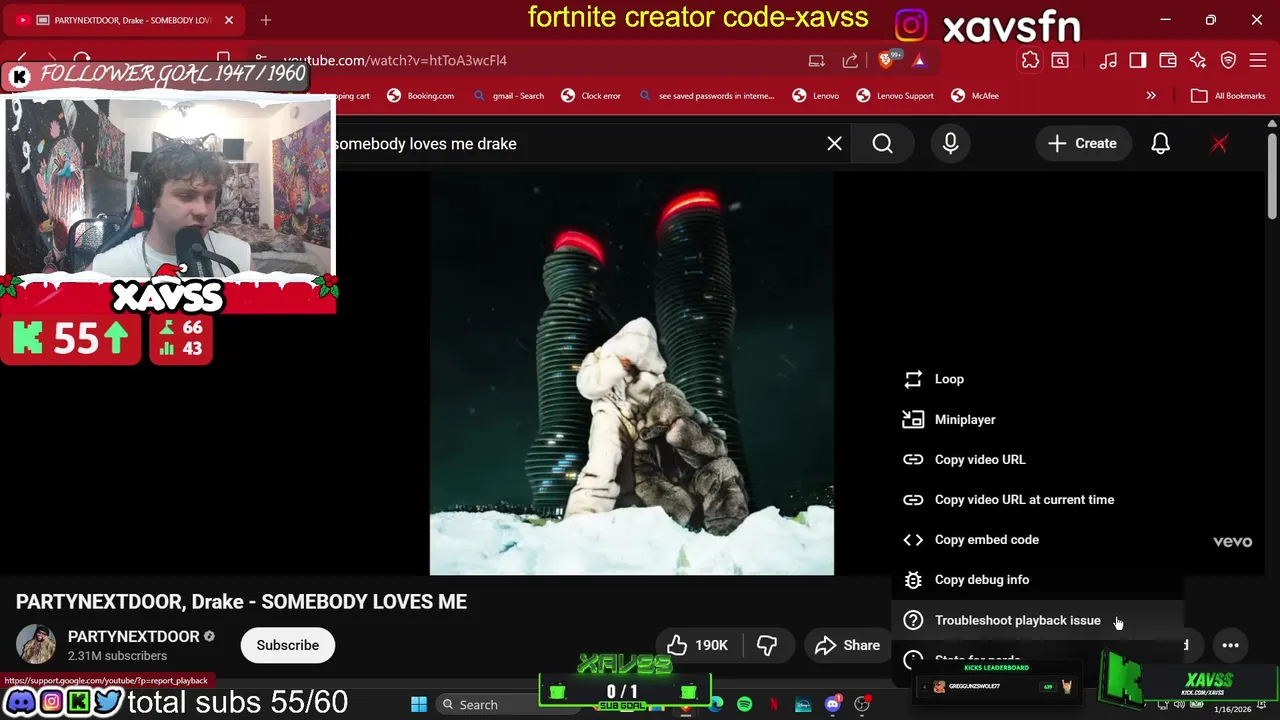This screenshot has width=1280, height=720.
Task: Click YouTube search magnifier button
Action: click(x=883, y=144)
